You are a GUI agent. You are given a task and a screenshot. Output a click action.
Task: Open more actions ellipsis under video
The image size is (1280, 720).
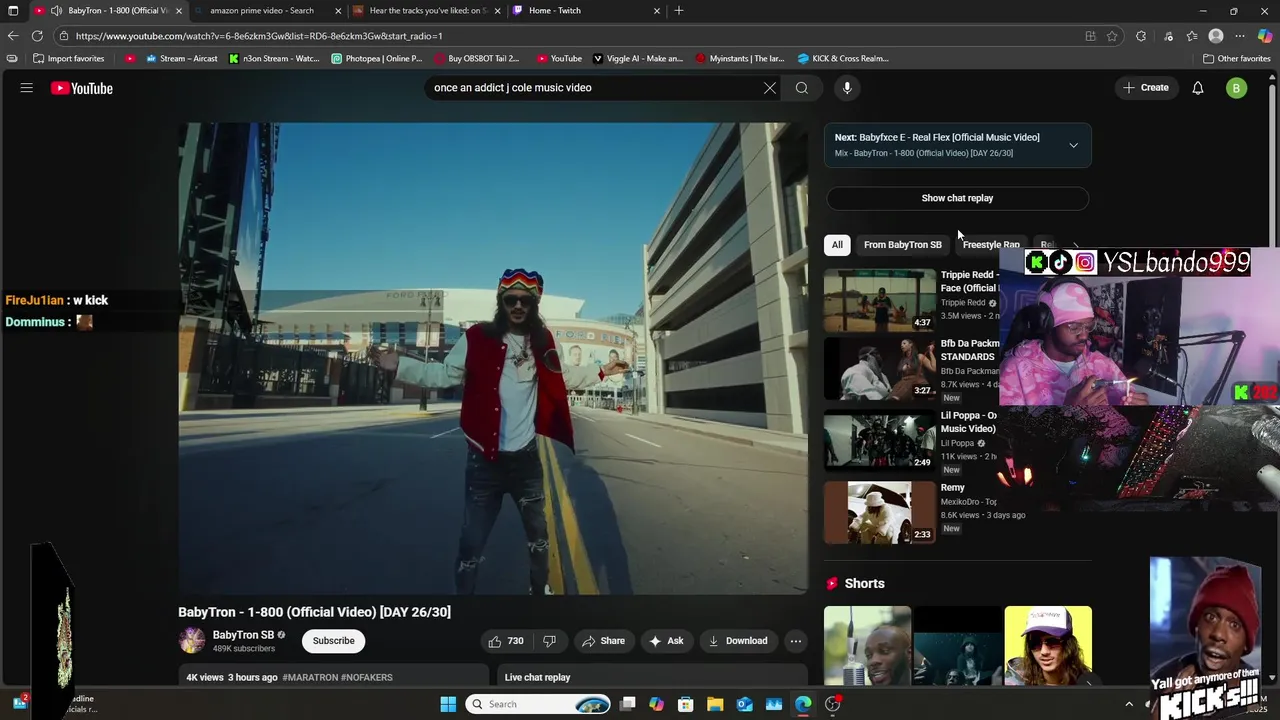[796, 641]
